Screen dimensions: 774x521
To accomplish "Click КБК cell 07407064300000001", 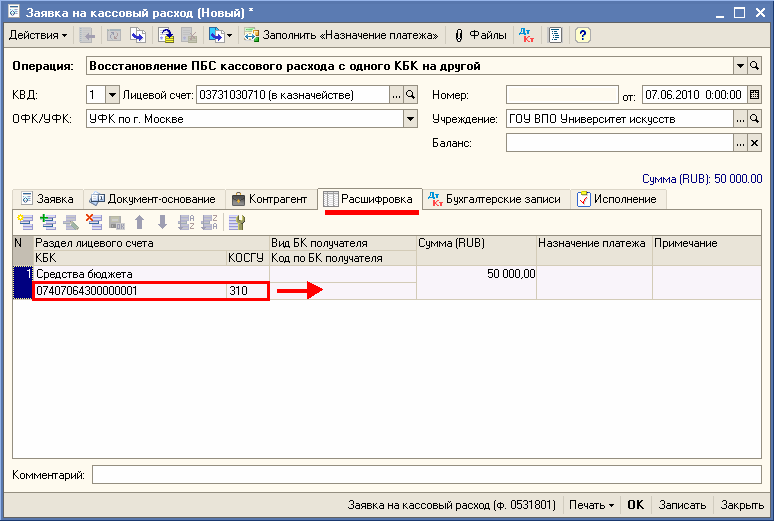I will pyautogui.click(x=130, y=291).
